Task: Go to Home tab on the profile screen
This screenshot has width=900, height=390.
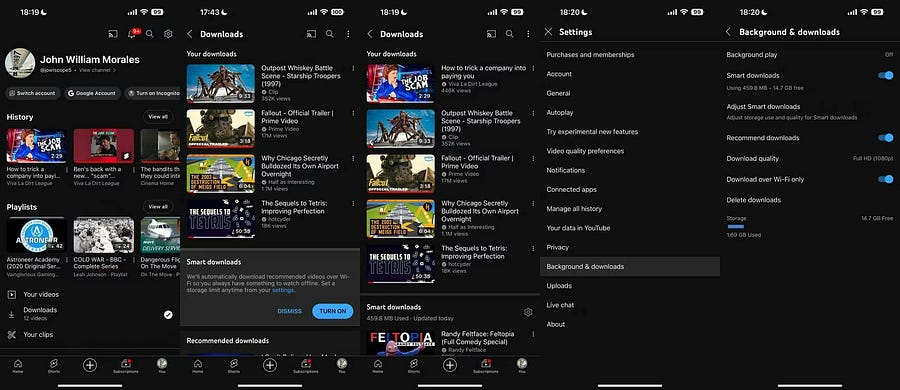Action: pyautogui.click(x=18, y=366)
